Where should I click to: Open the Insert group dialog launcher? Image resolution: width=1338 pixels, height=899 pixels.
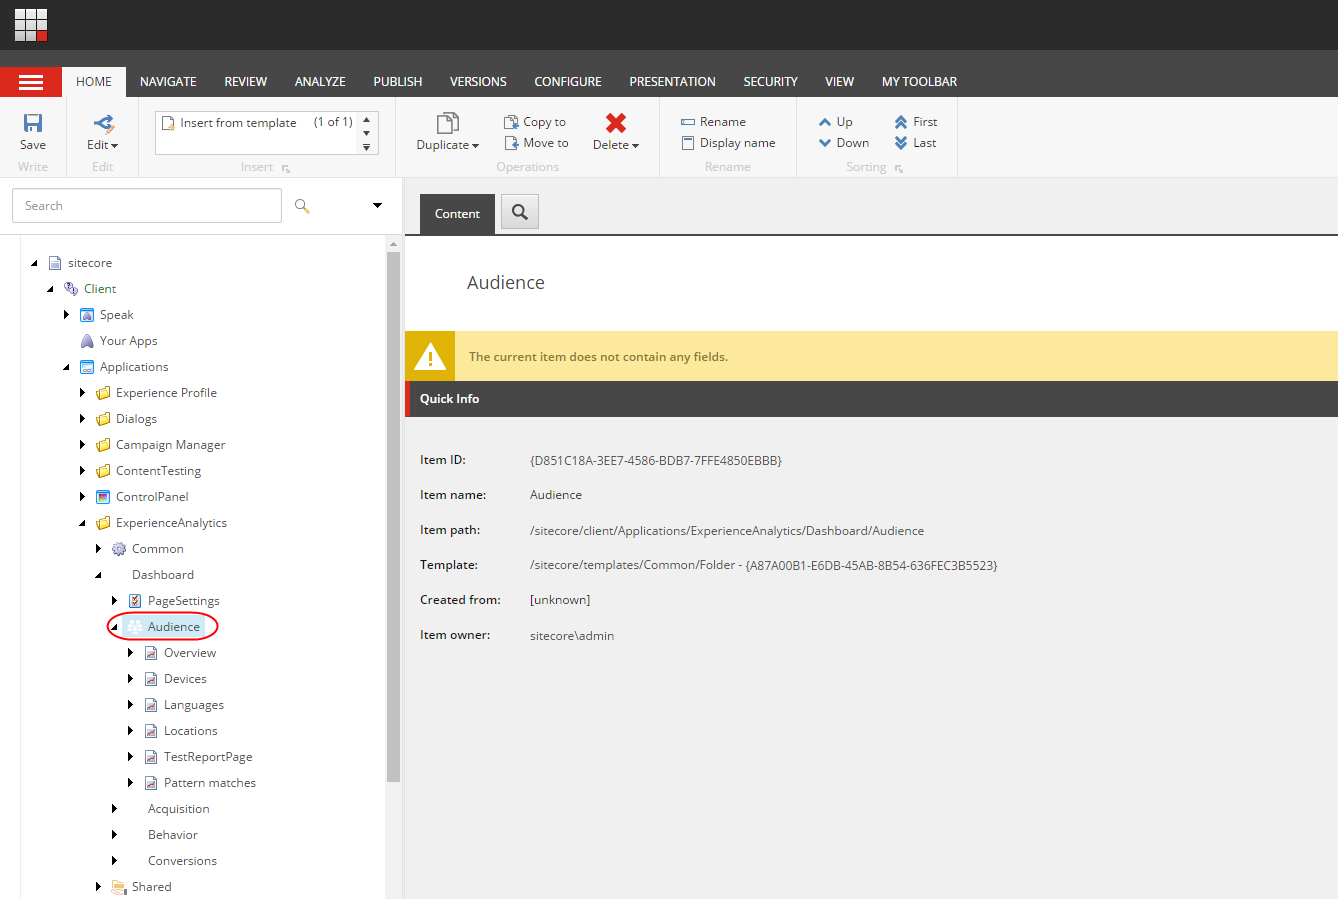[286, 169]
